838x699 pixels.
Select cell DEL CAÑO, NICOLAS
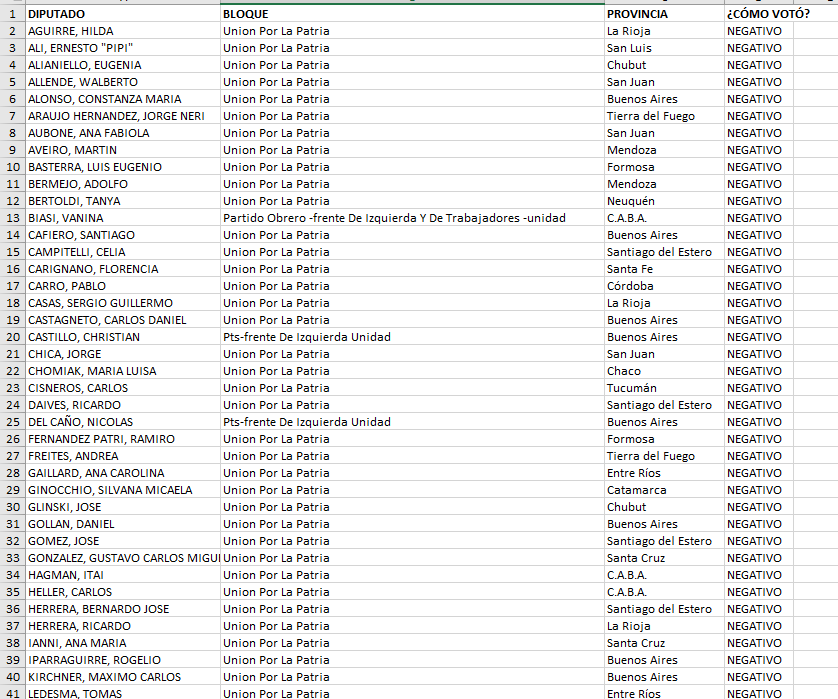point(123,422)
